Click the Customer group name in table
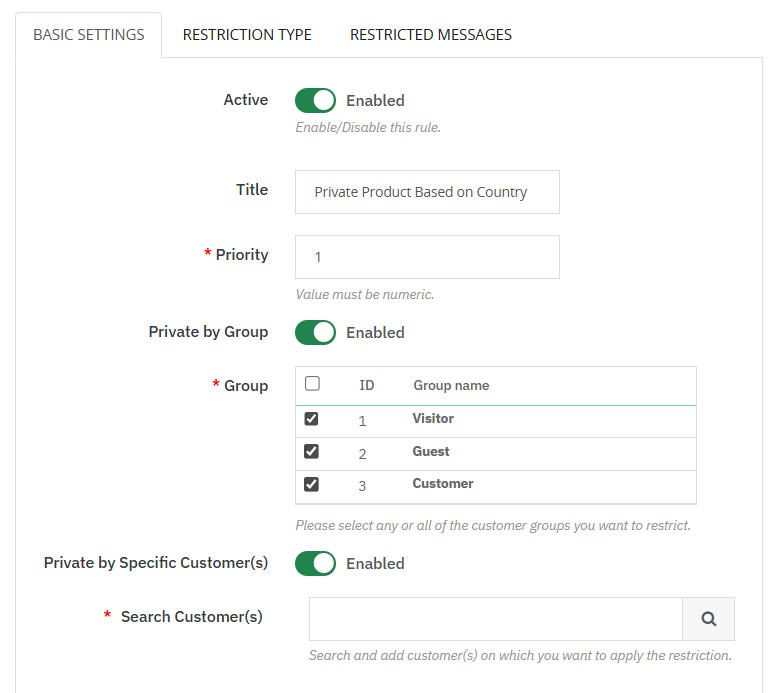Screen dimensions: 780x693 (443, 484)
